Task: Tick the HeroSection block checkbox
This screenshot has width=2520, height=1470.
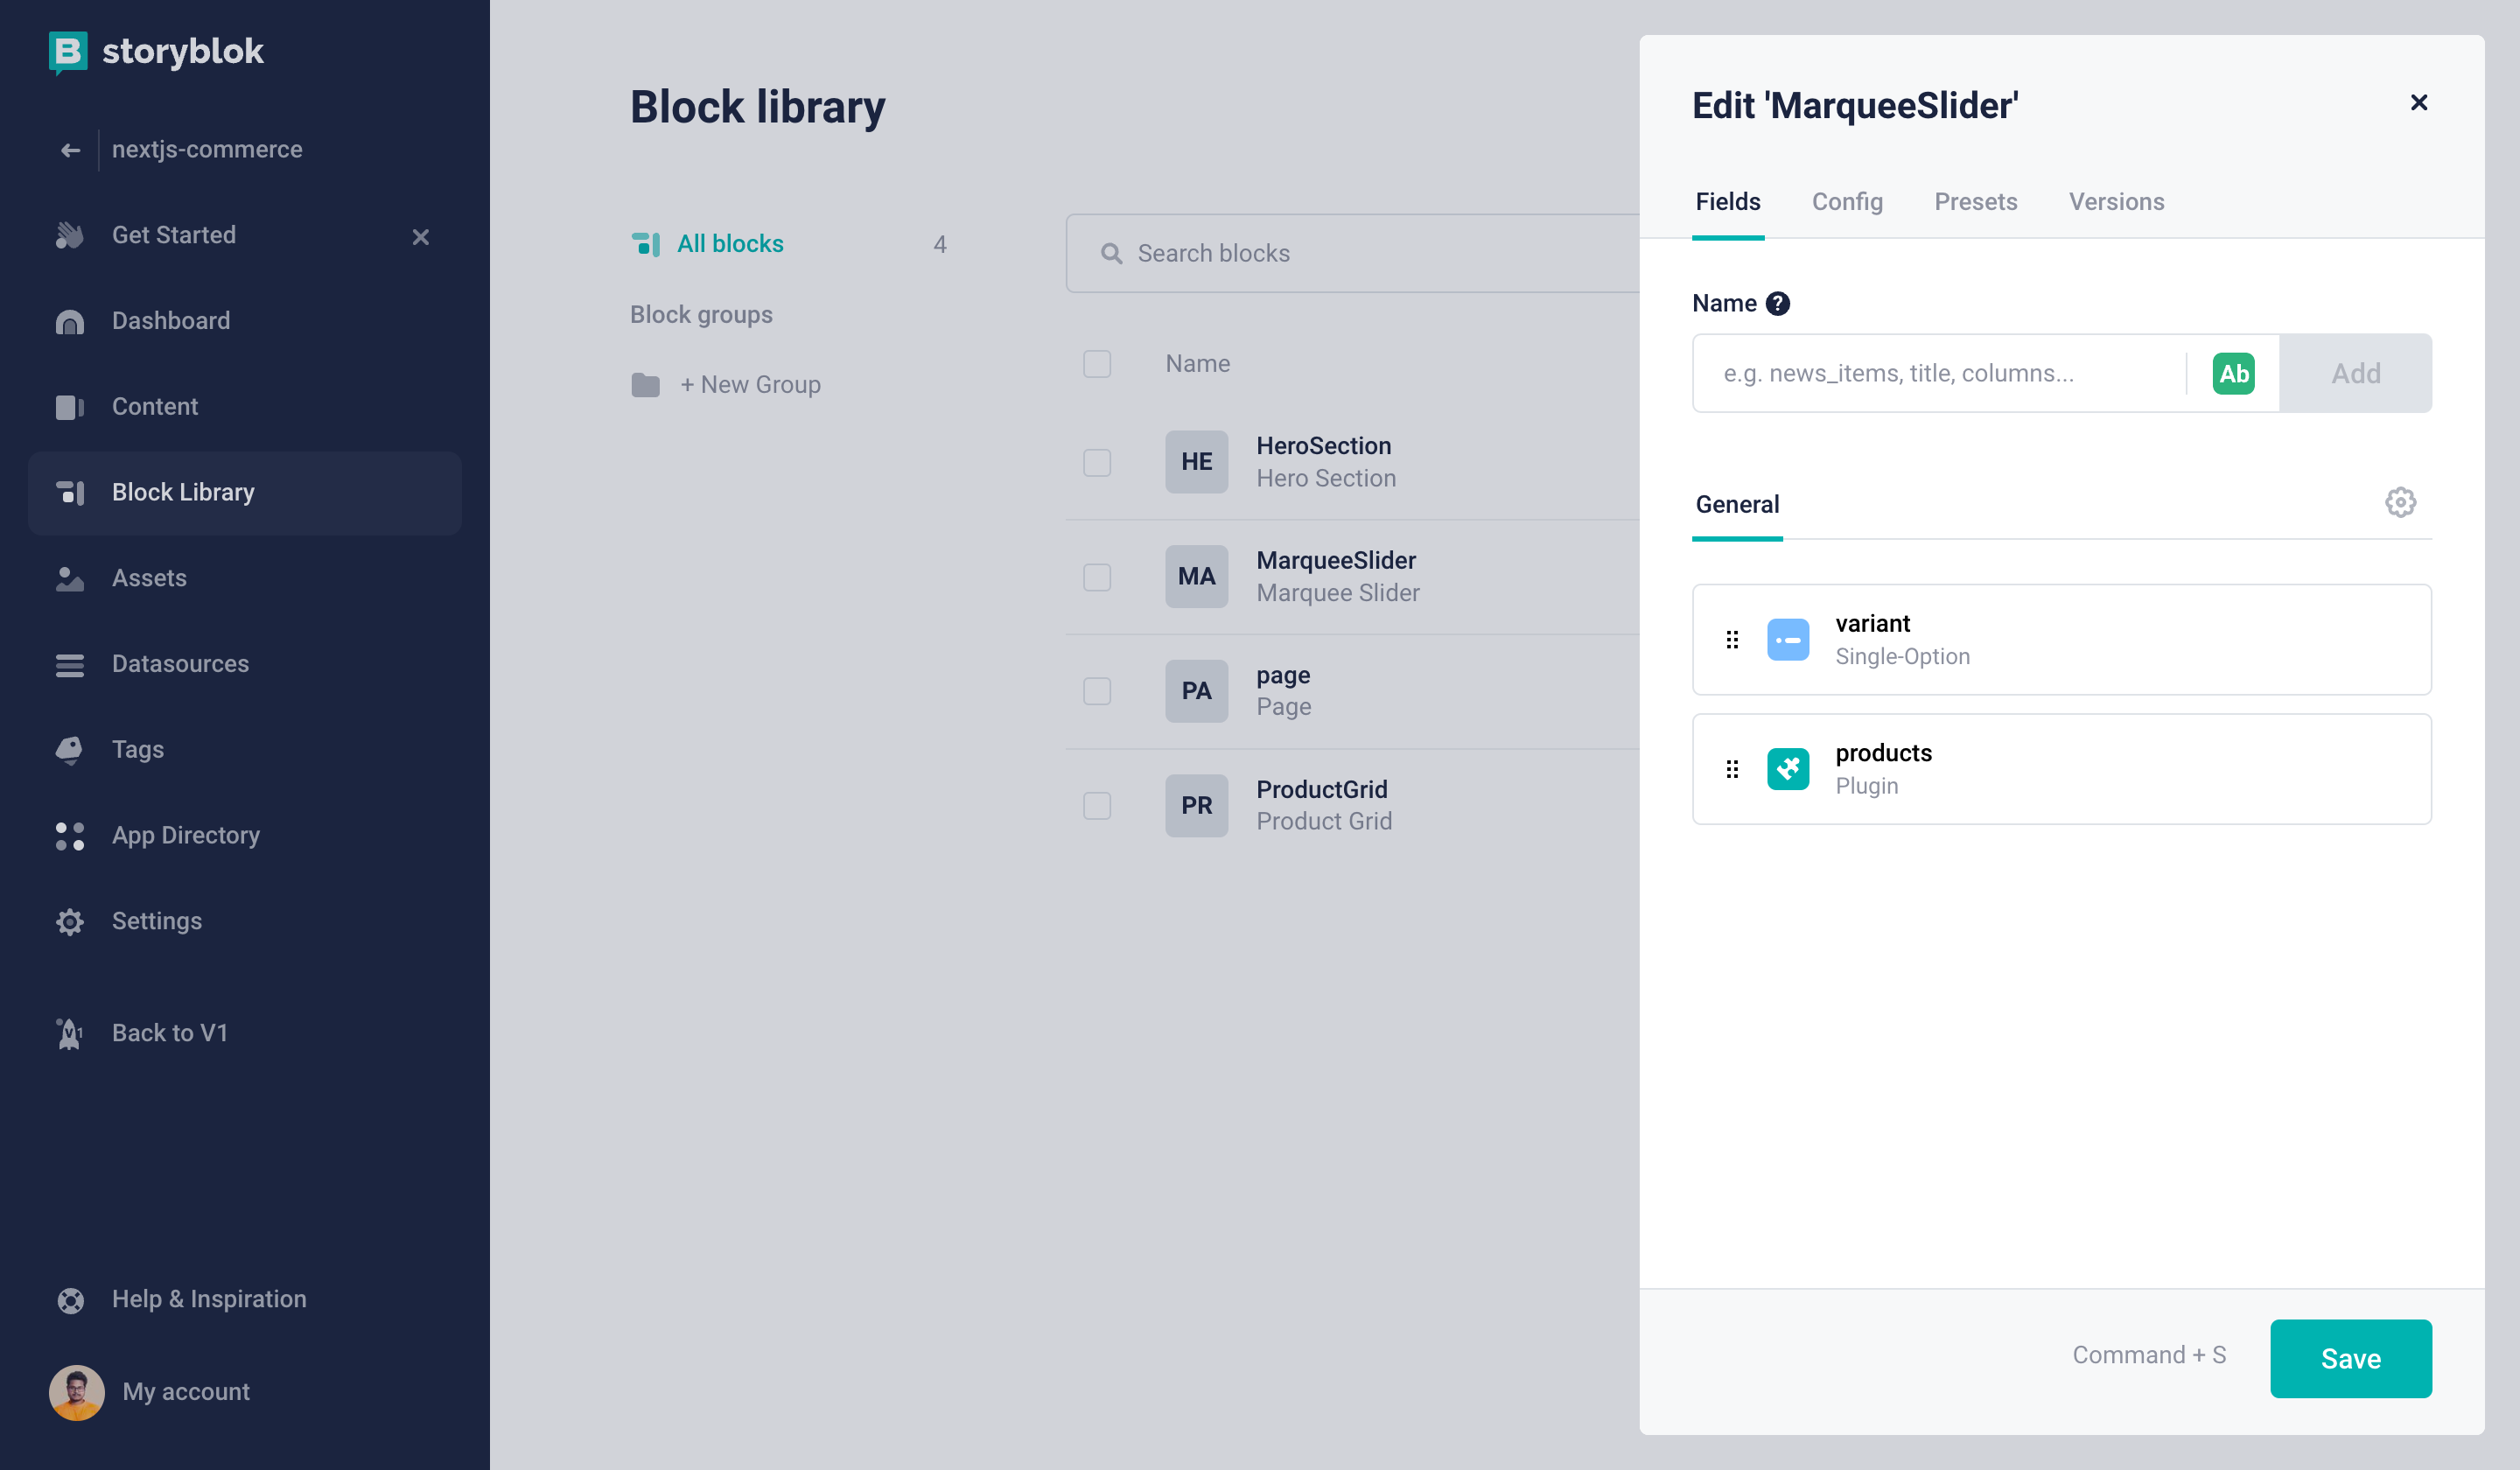Action: [x=1097, y=462]
